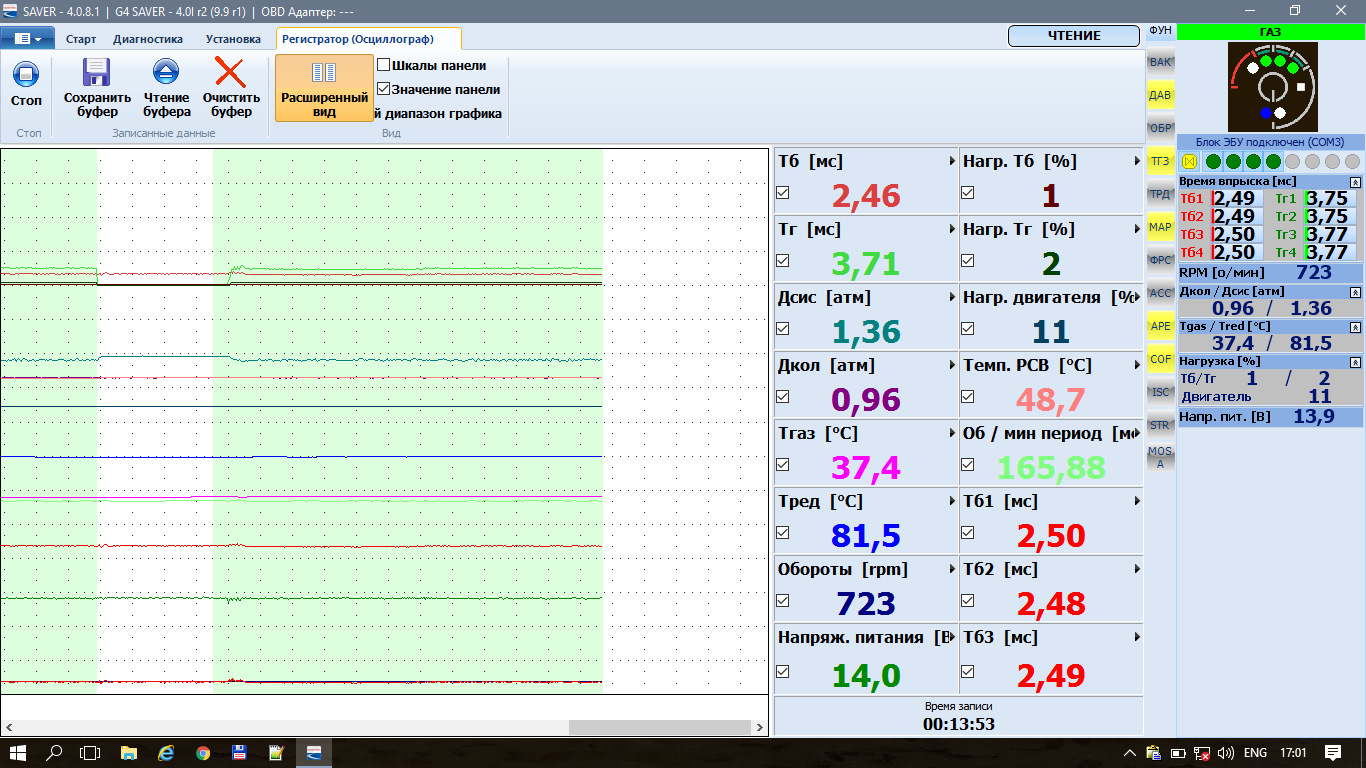This screenshot has width=1366, height=768.
Task: Open the Тб [мс] parameter dropdown arrow
Action: pyautogui.click(x=951, y=161)
